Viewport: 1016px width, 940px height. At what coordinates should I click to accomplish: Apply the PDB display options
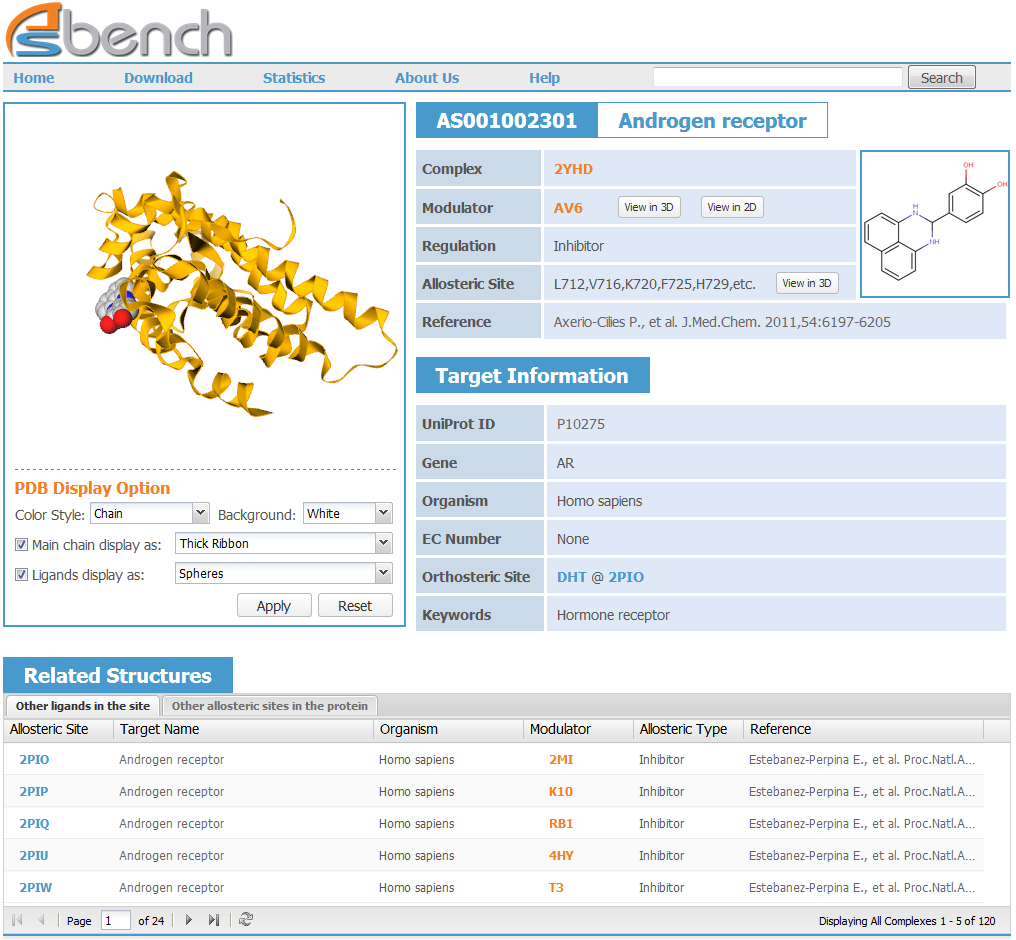[274, 605]
